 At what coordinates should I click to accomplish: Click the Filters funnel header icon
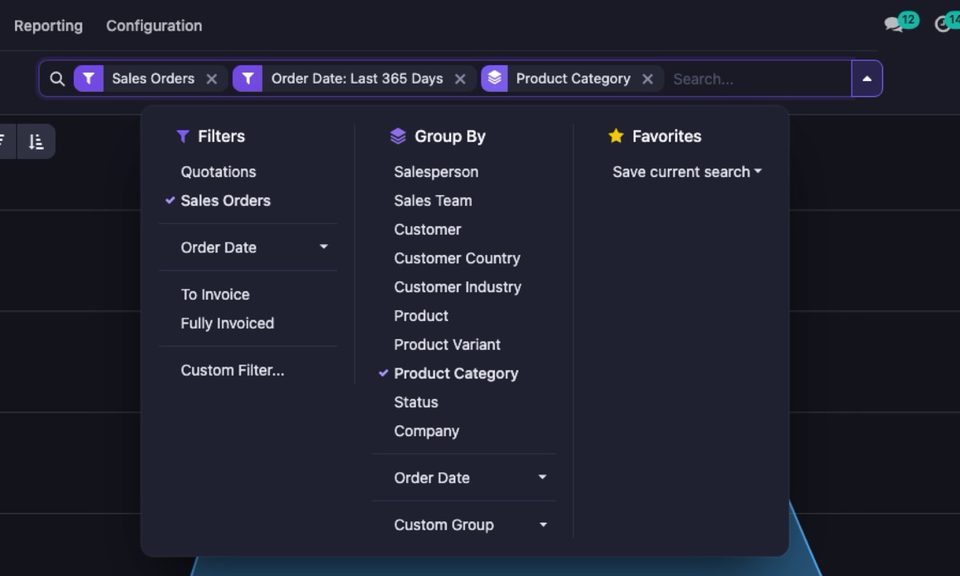pos(182,136)
